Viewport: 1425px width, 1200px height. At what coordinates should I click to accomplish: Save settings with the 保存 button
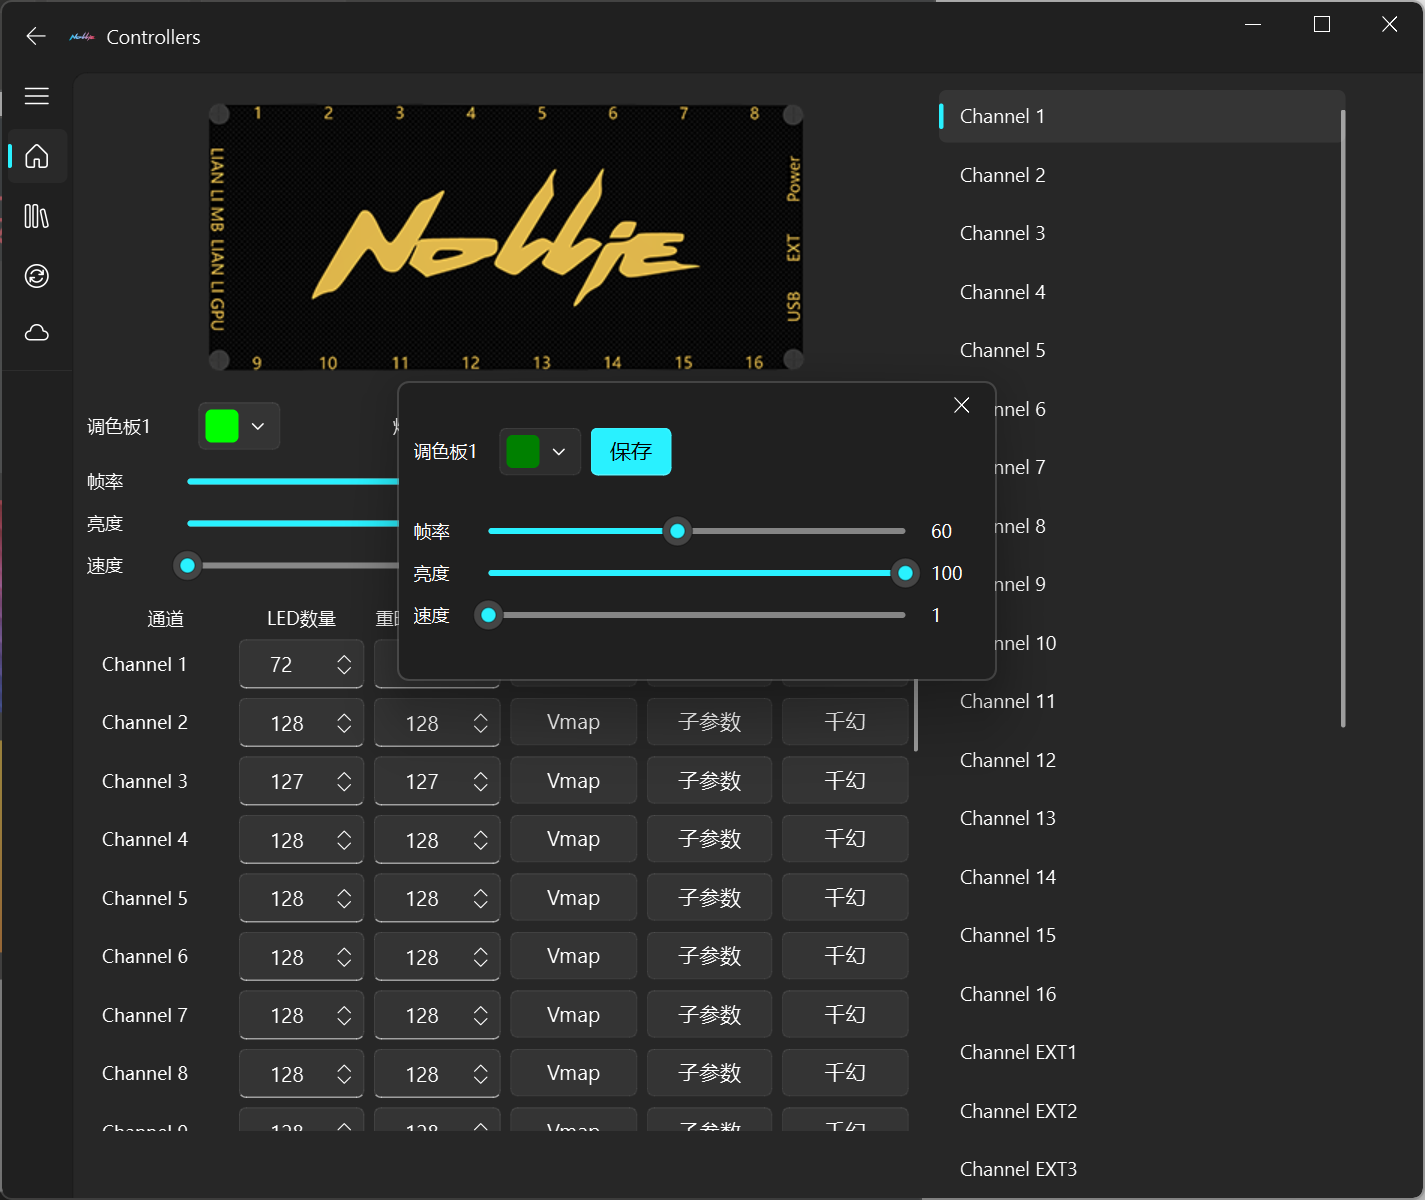click(631, 452)
